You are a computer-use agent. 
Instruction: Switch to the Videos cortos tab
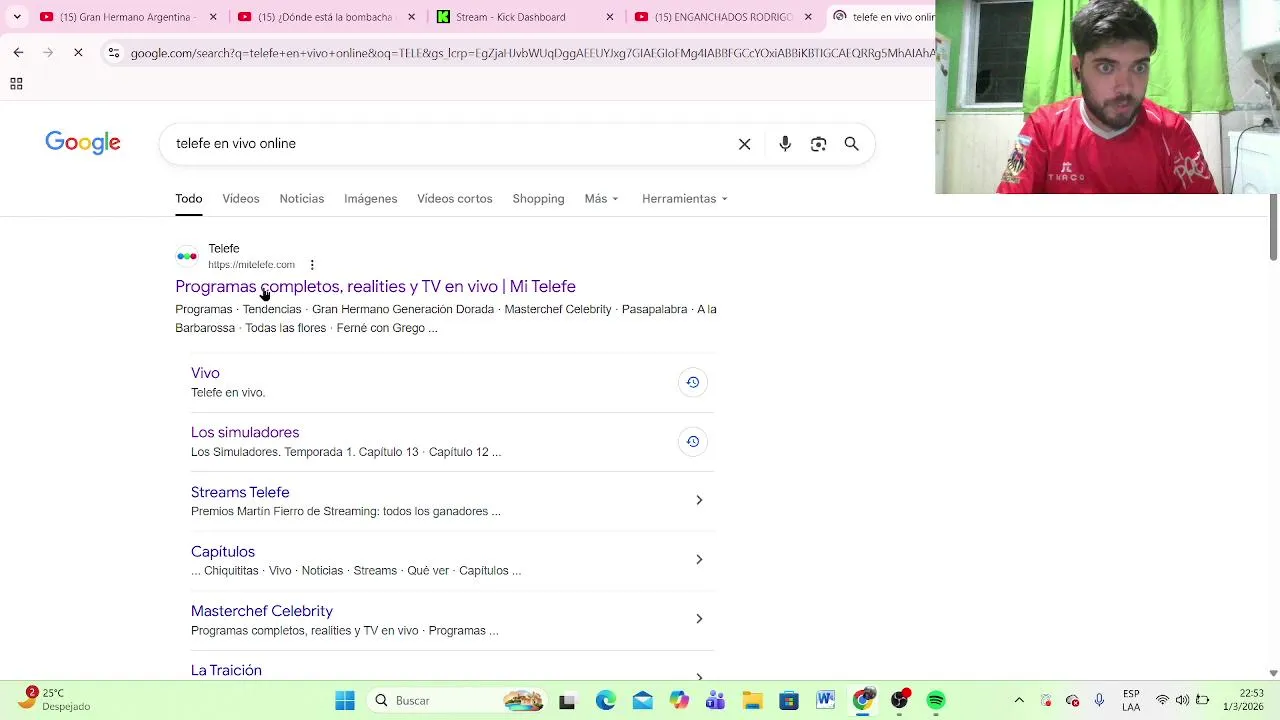pyautogui.click(x=455, y=199)
